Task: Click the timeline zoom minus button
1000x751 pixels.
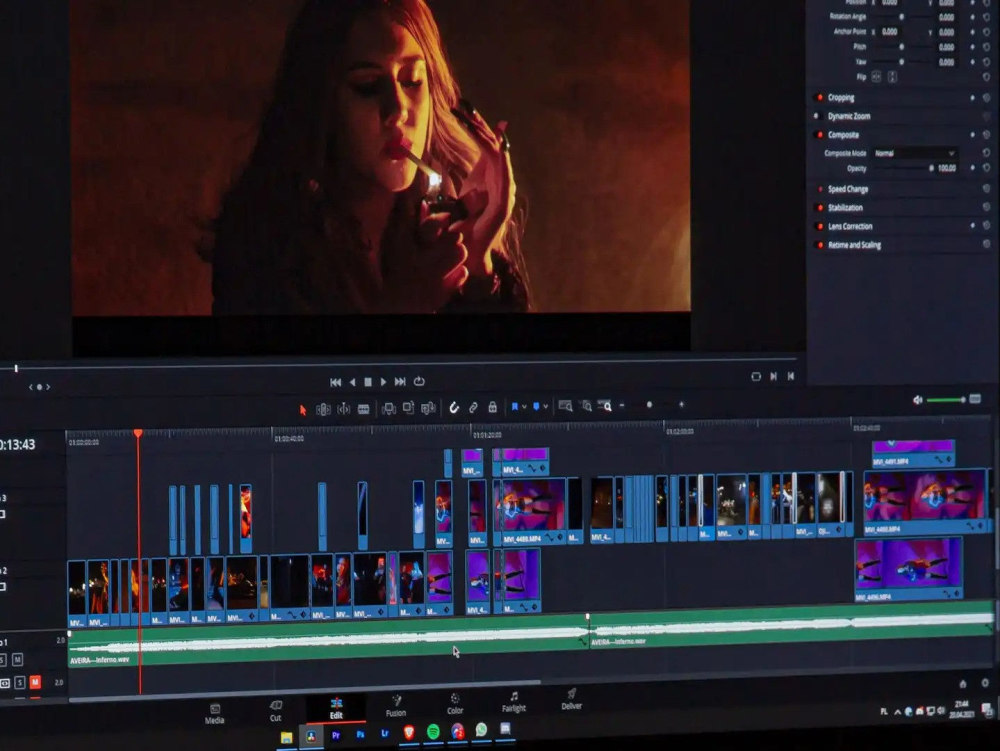Action: point(622,405)
